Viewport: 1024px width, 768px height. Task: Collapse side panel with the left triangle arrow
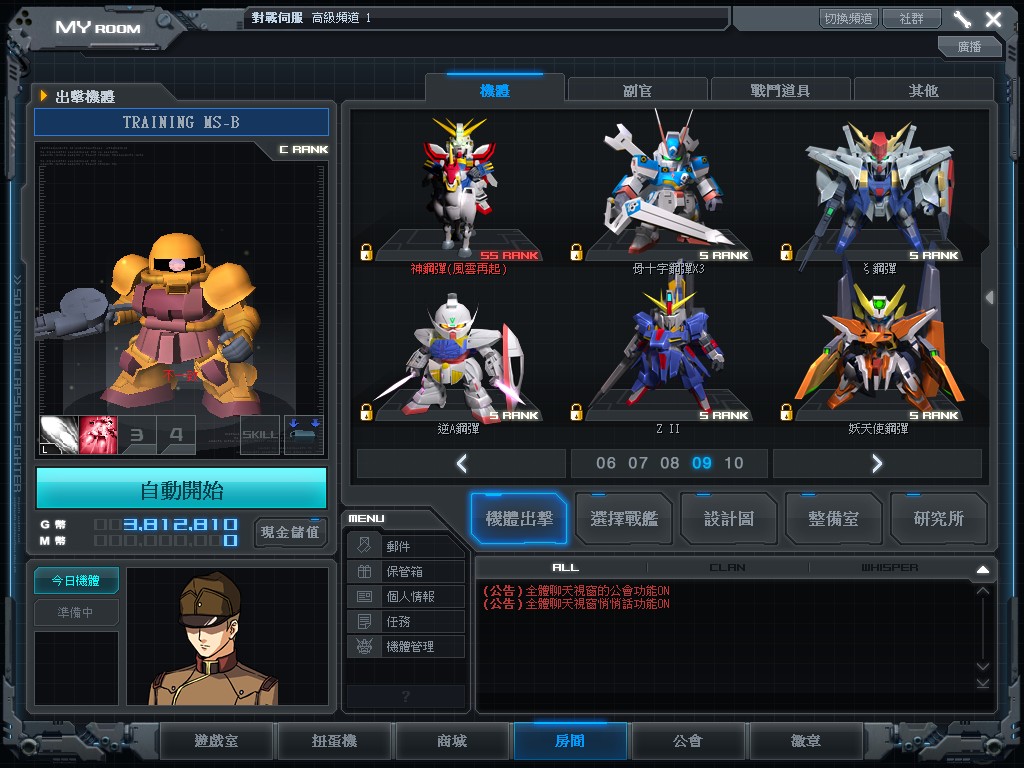click(990, 297)
